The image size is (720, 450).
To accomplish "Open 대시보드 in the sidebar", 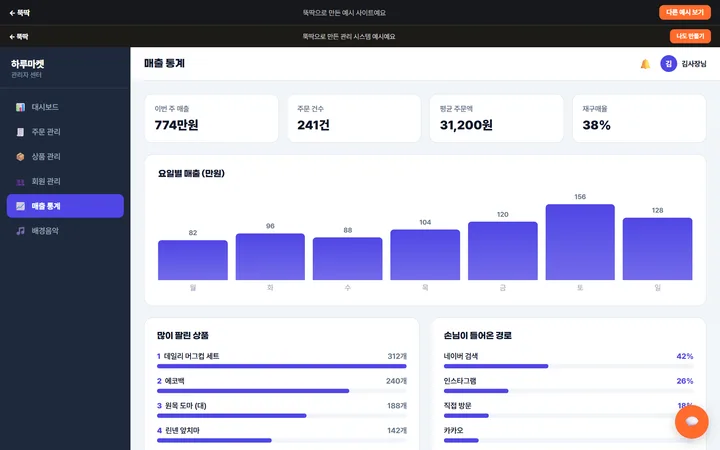I will [65, 107].
